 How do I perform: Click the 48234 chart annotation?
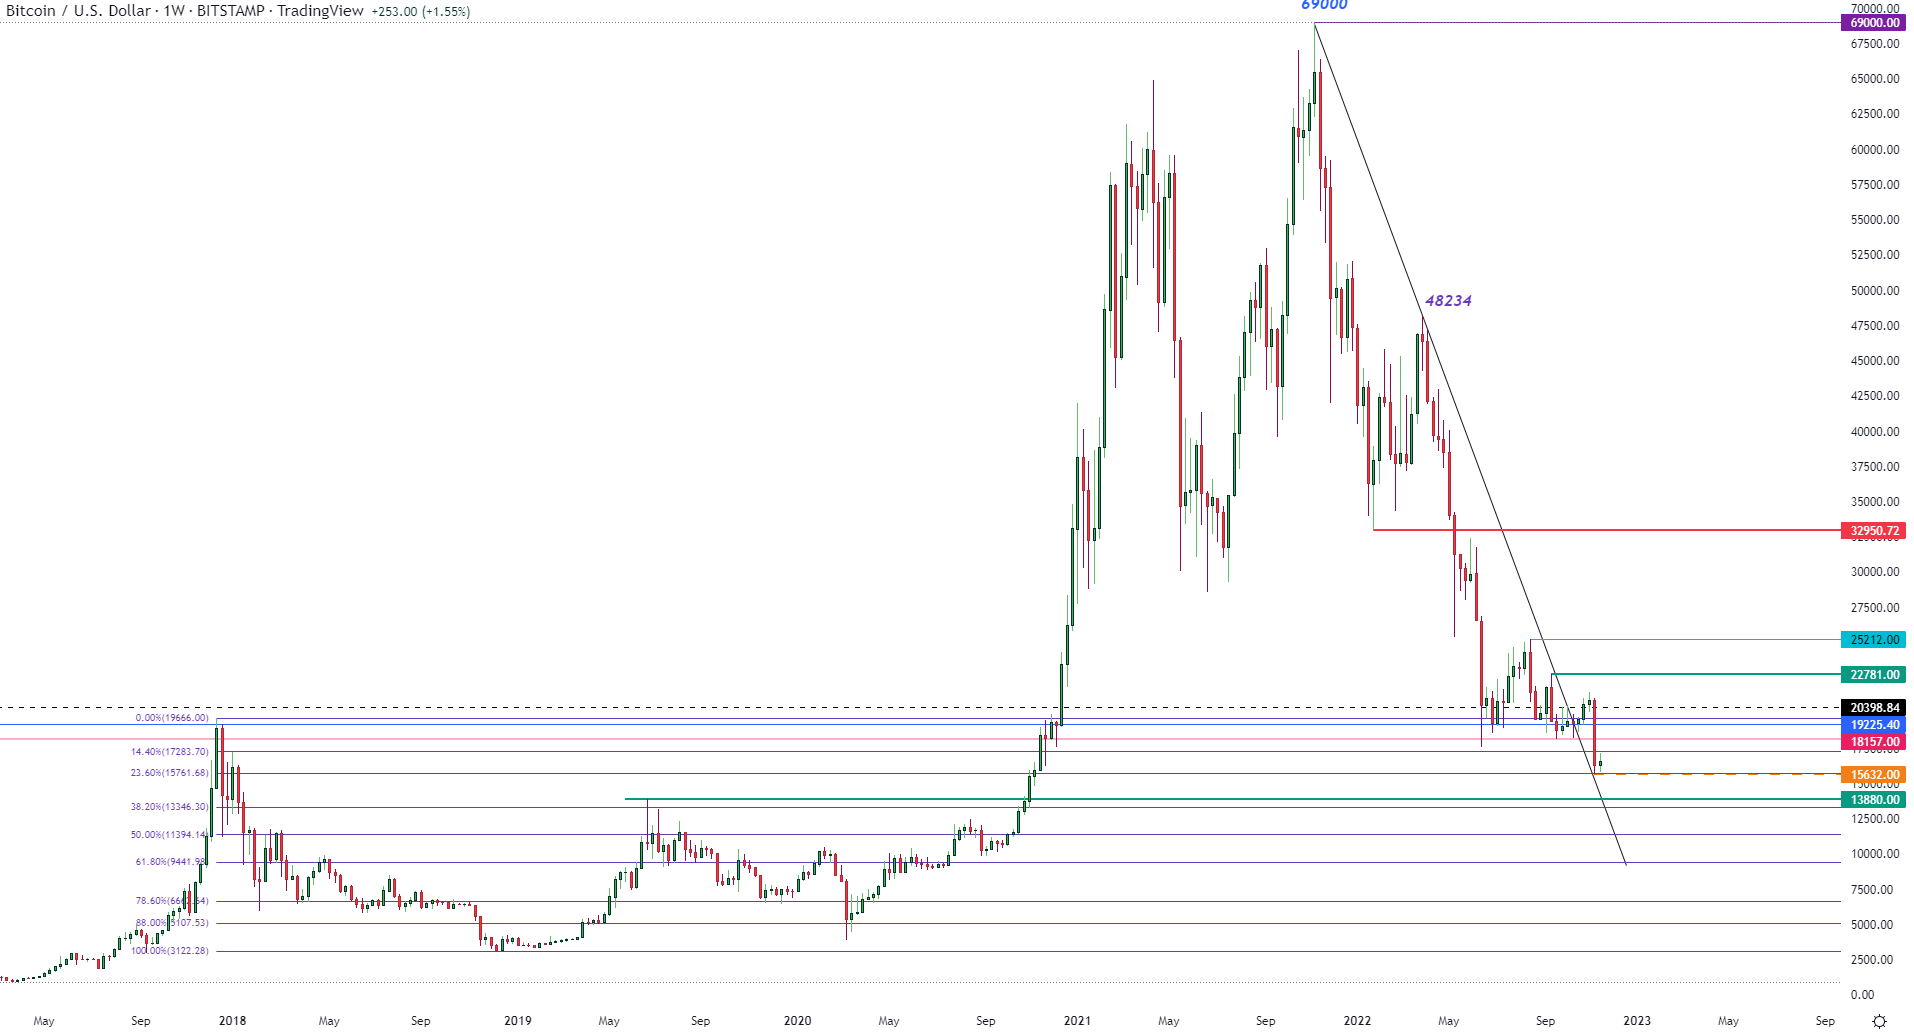coord(1448,300)
